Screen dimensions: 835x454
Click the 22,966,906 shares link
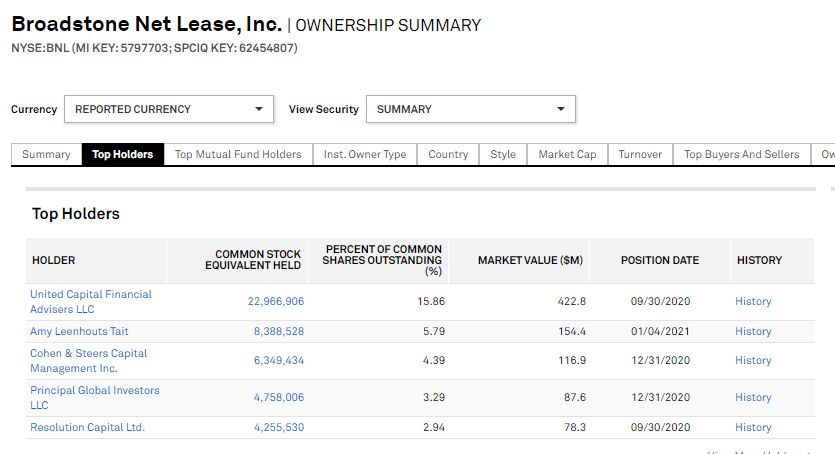pyautogui.click(x=276, y=301)
